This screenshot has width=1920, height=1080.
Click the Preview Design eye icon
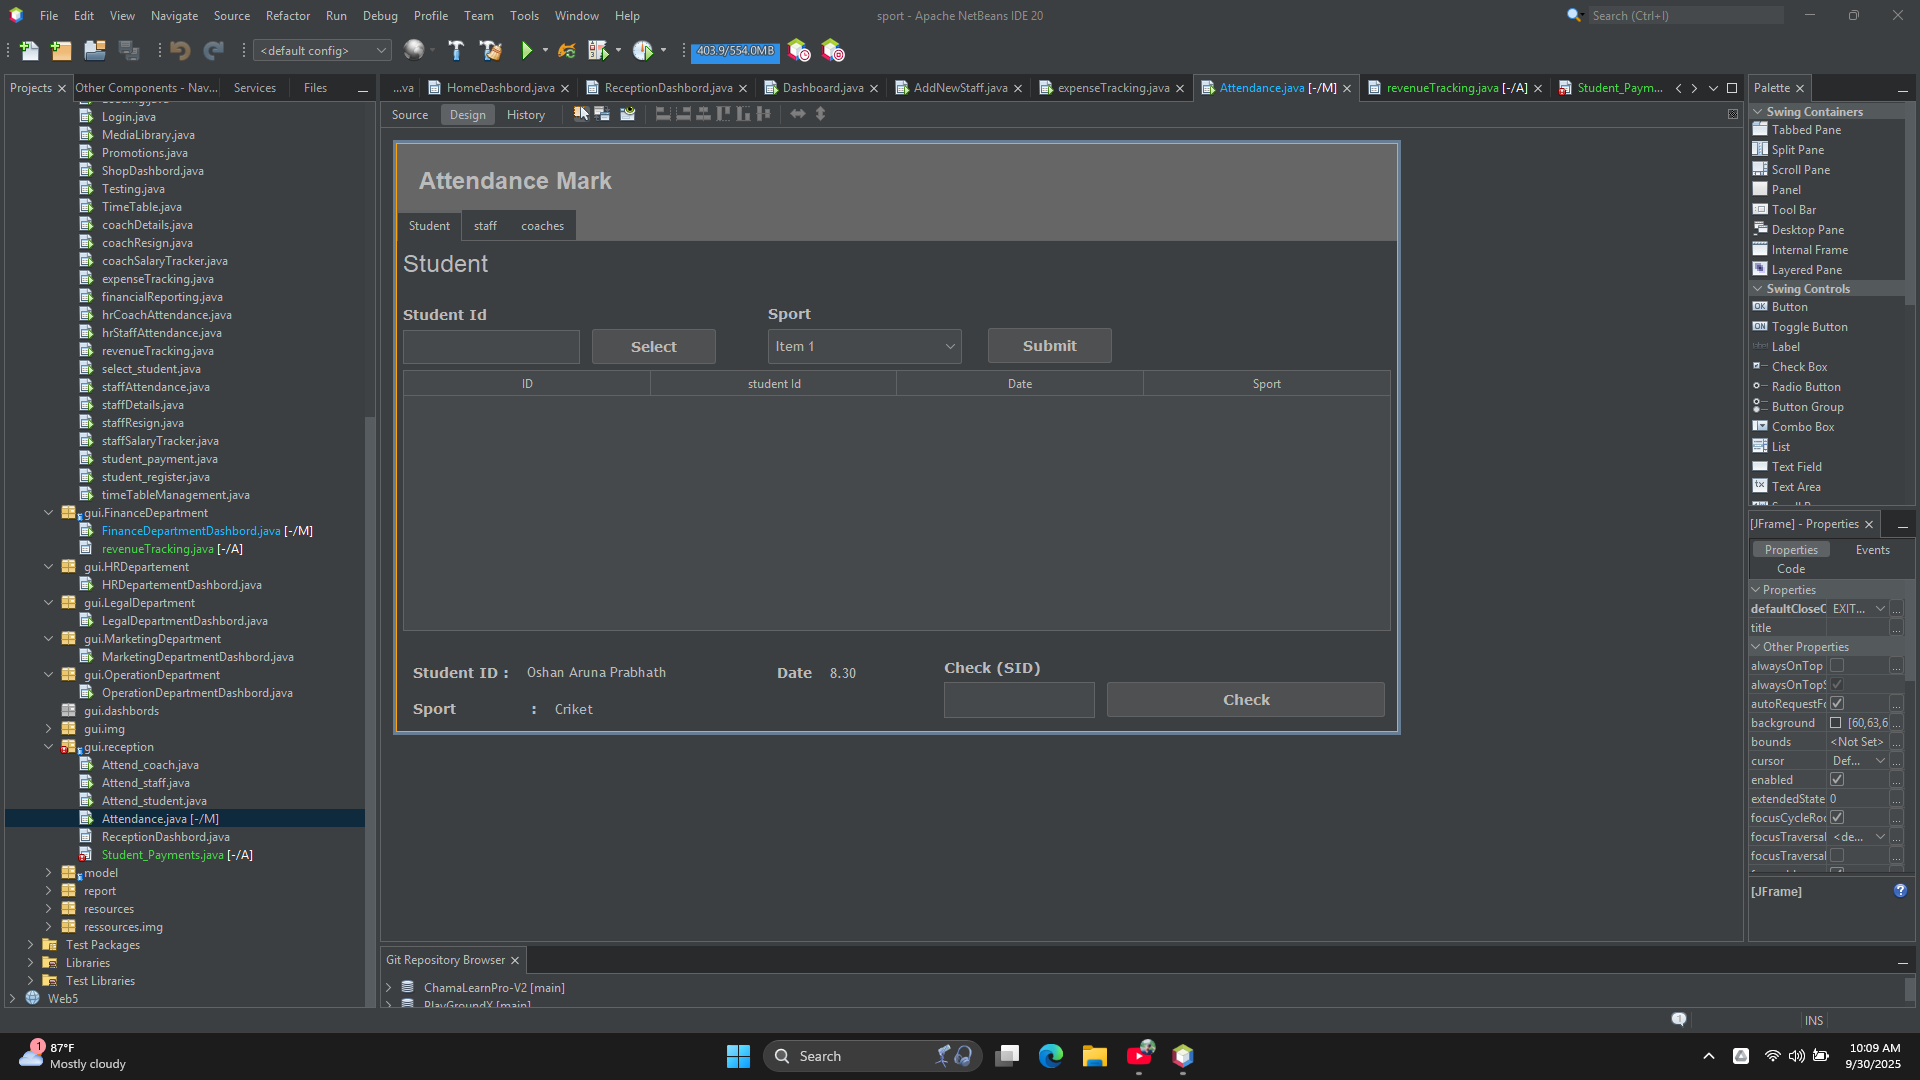tap(627, 114)
